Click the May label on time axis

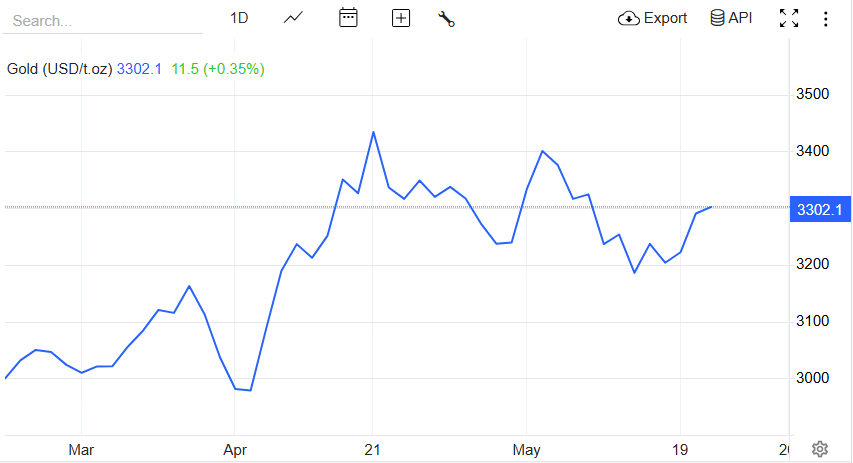click(526, 450)
